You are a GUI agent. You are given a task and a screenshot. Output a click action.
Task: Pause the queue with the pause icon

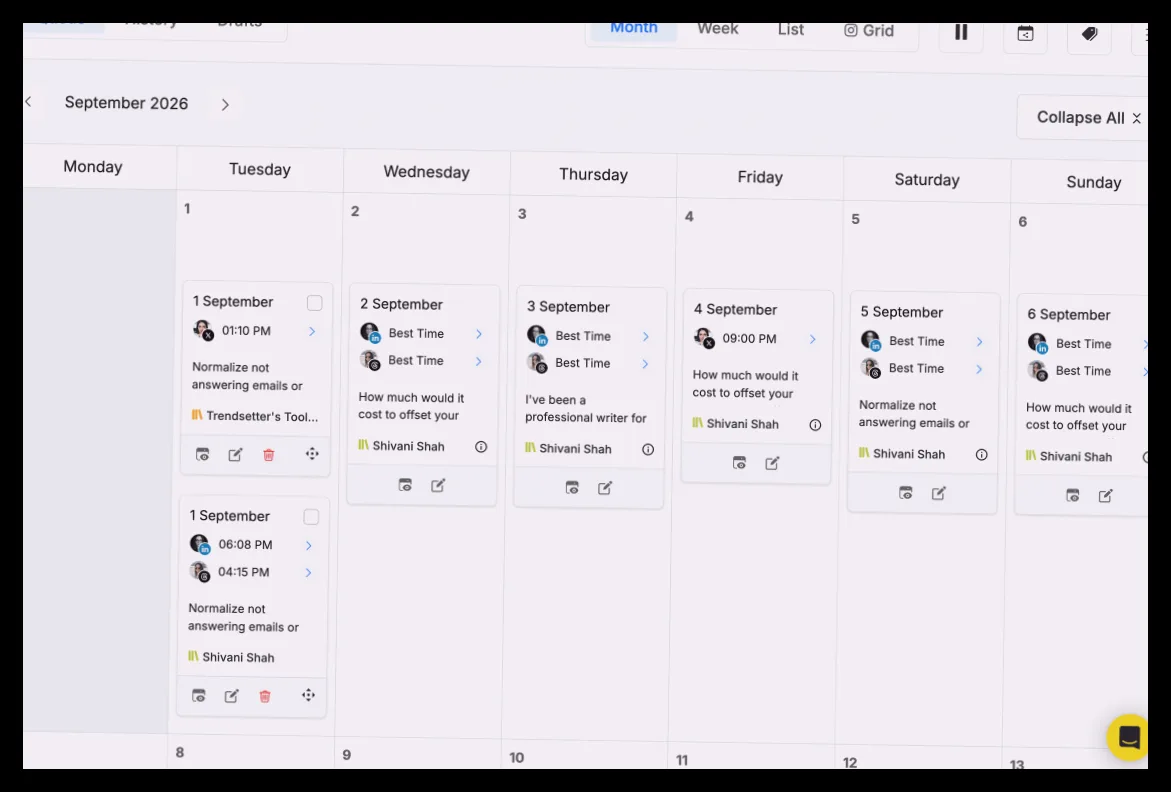tap(961, 32)
